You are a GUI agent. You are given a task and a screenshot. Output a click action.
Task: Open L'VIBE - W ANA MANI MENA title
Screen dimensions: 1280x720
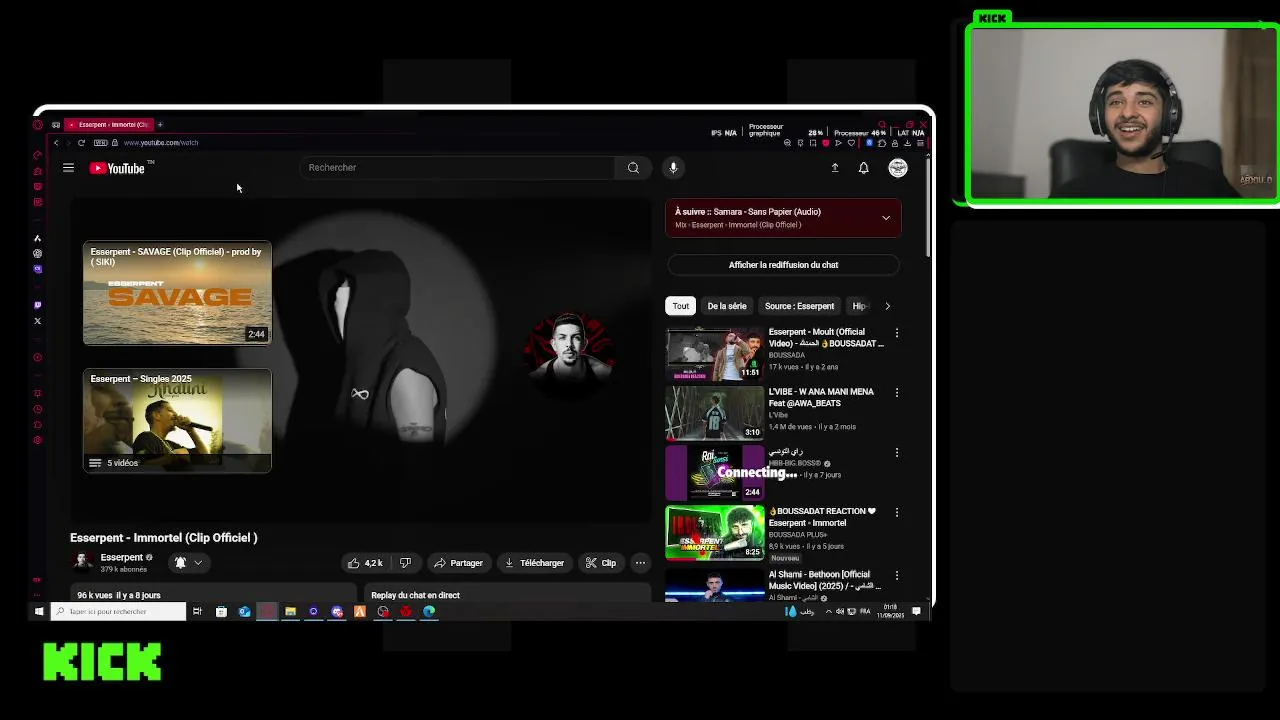point(821,397)
